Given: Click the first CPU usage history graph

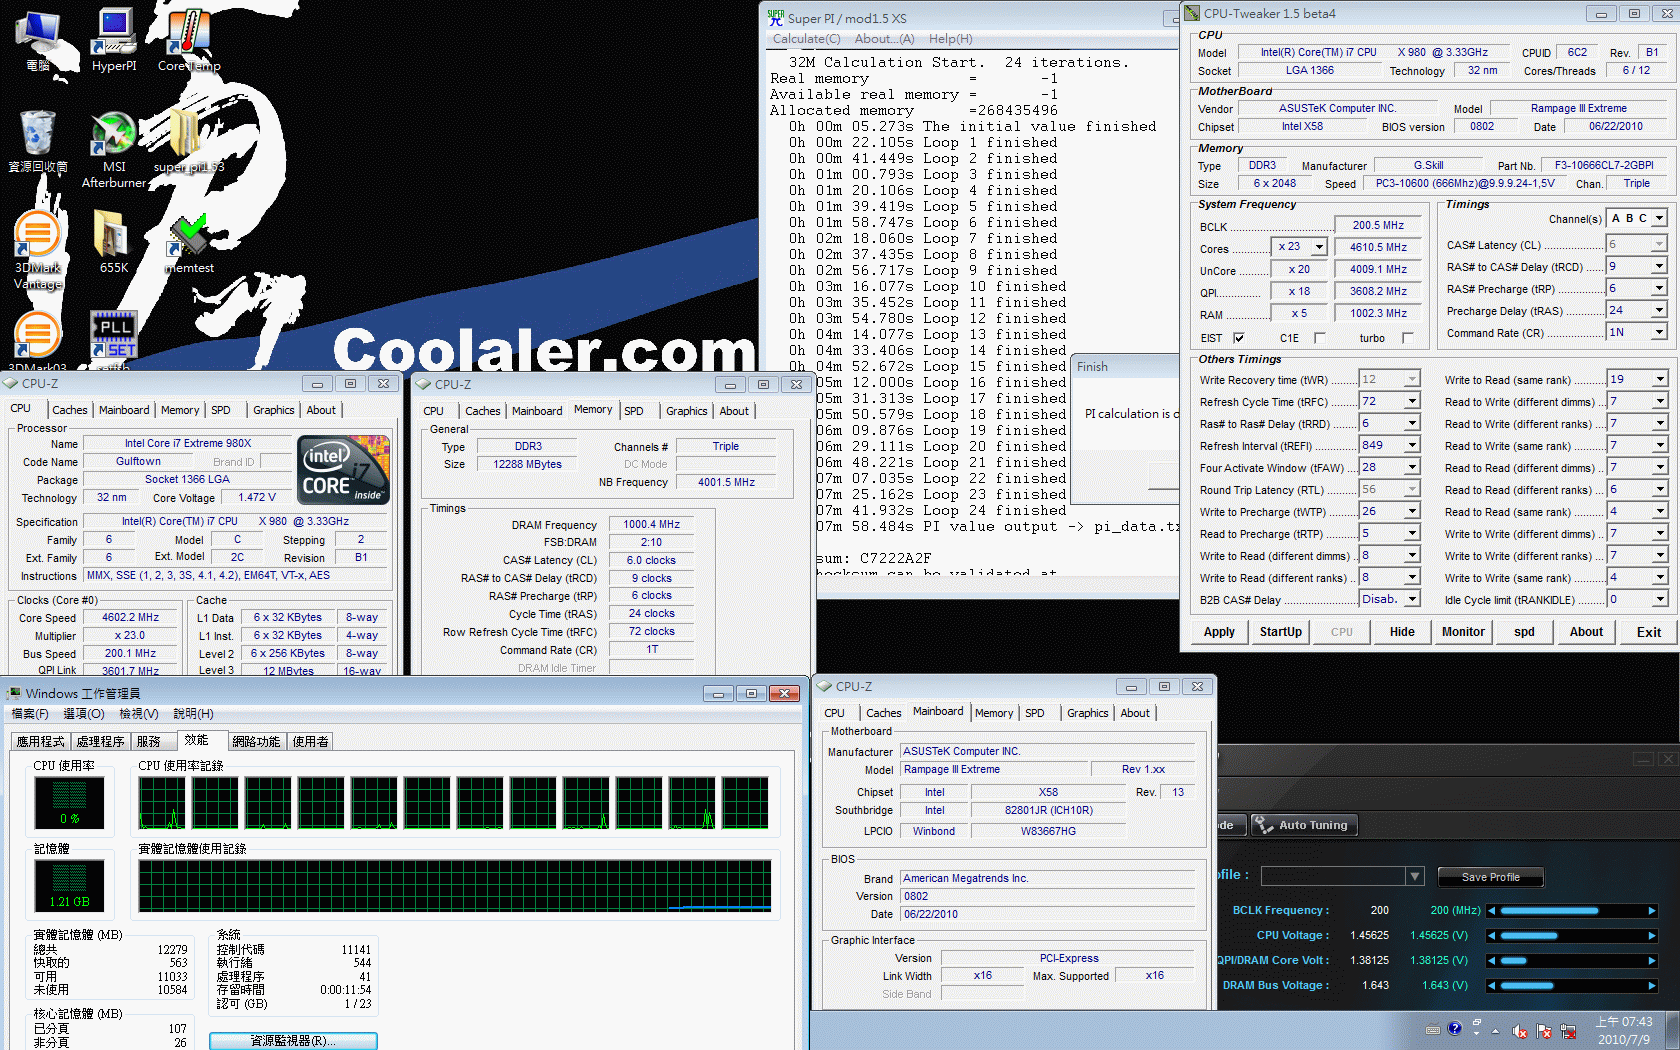Looking at the screenshot, I should point(162,803).
